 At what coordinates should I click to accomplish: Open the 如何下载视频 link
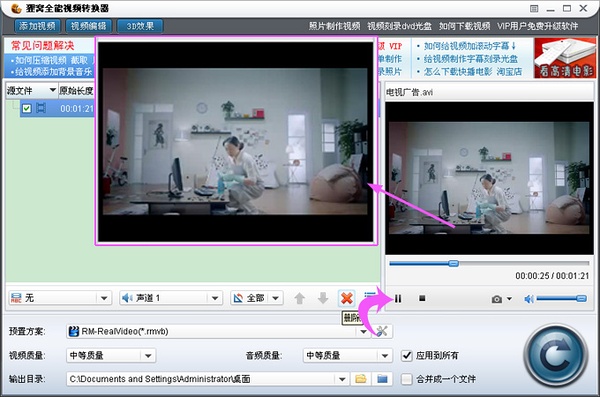click(x=464, y=26)
